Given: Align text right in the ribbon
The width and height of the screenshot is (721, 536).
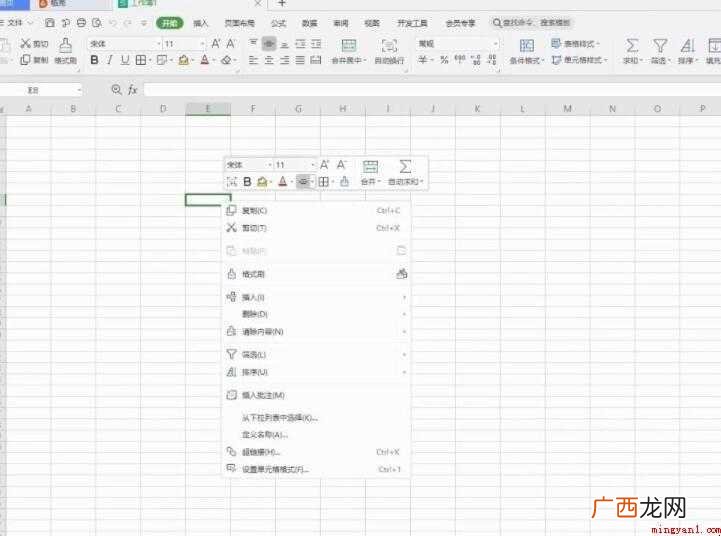Looking at the screenshot, I should pyautogui.click(x=285, y=60).
